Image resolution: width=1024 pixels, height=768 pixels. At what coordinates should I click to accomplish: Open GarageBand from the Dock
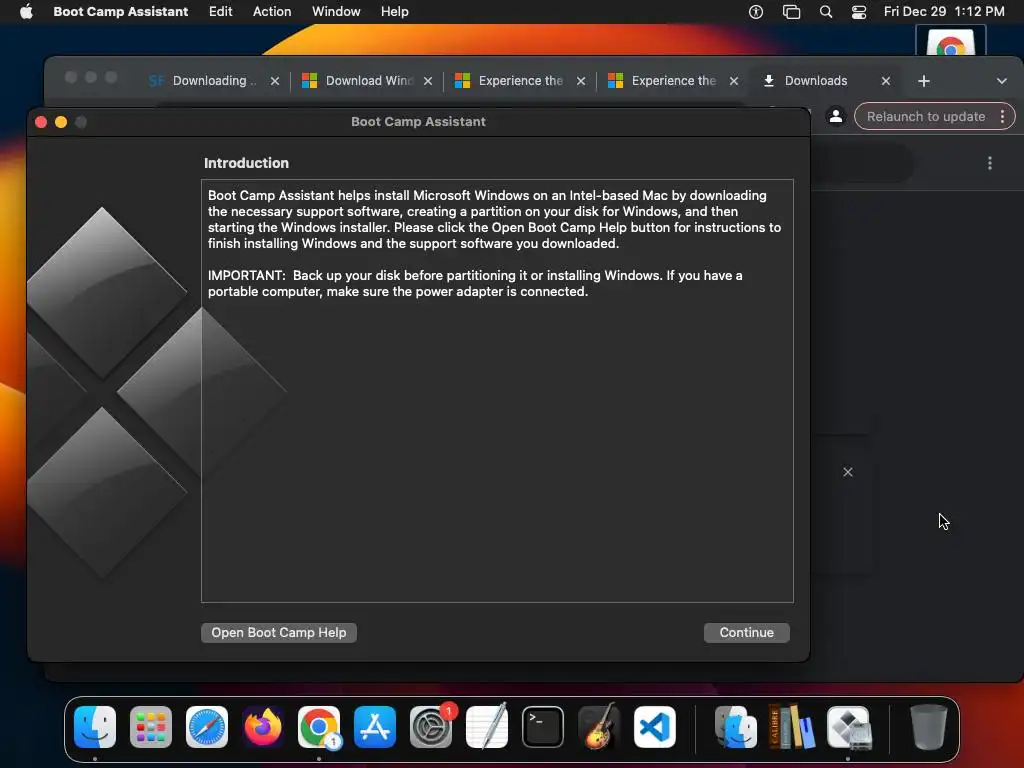point(599,727)
